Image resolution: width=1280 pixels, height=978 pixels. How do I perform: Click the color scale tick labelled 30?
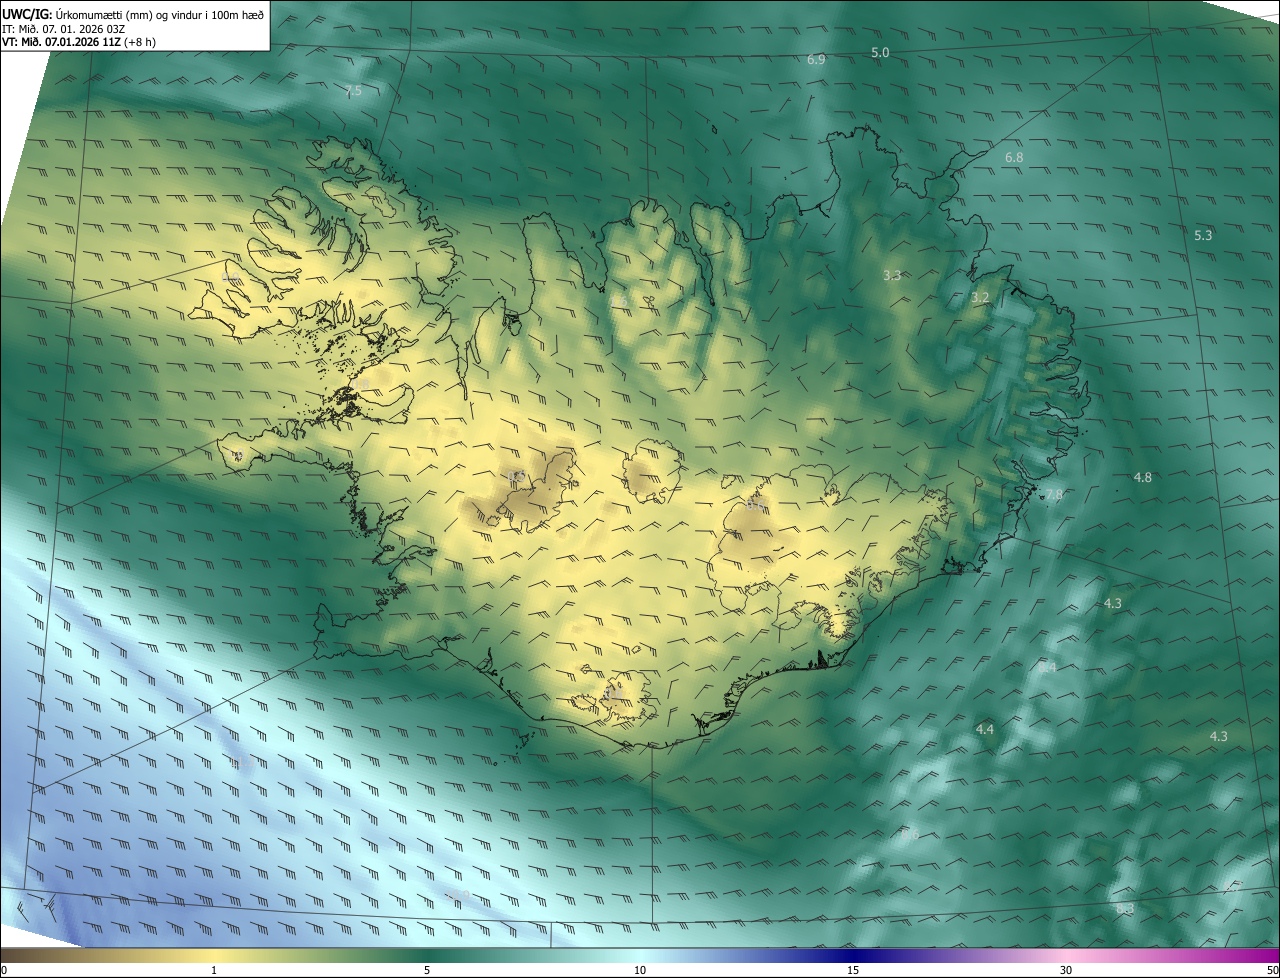coord(1066,970)
